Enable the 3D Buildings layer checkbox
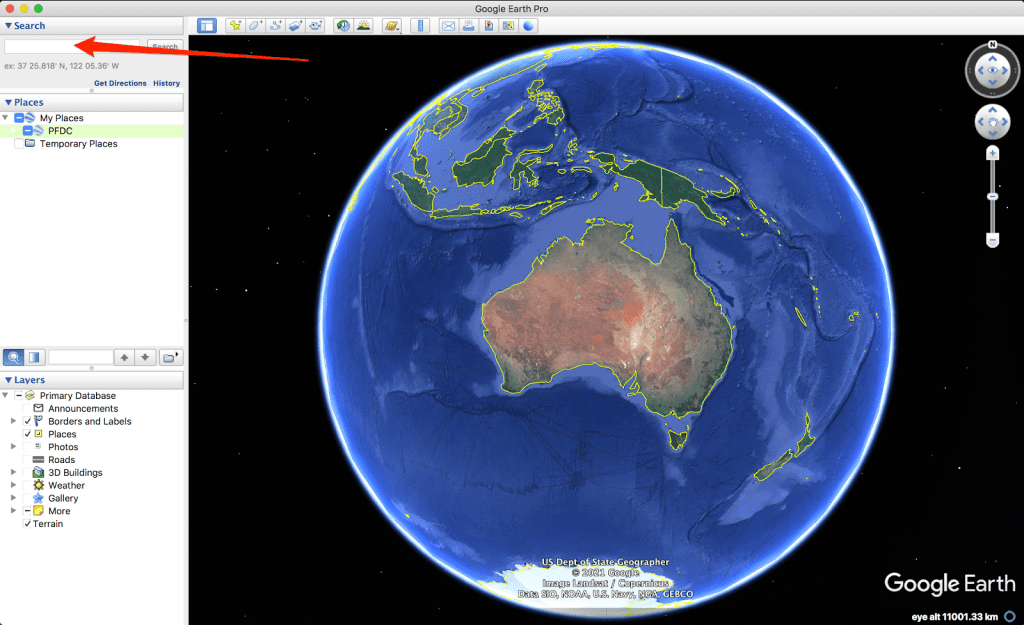1024x625 pixels. [27, 472]
